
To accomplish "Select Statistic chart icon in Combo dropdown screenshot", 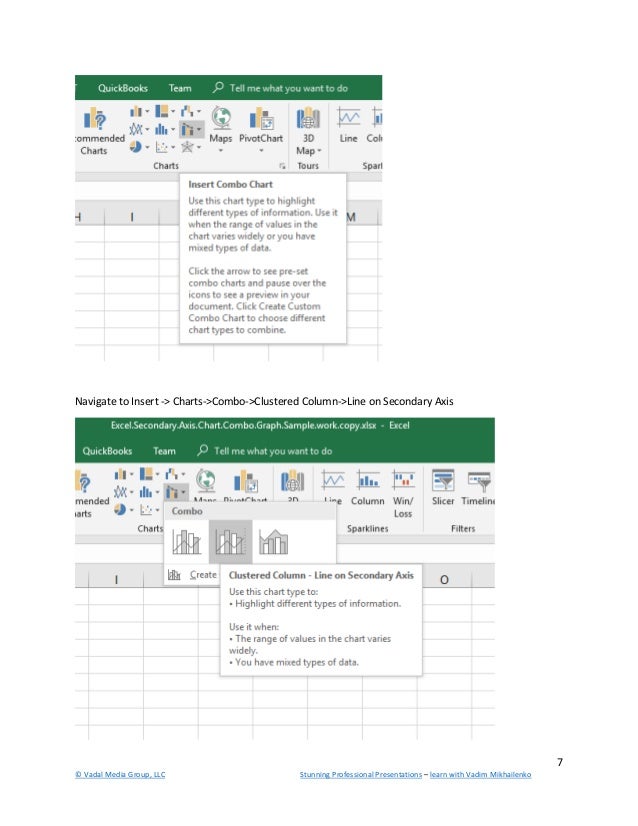I will 146,492.
